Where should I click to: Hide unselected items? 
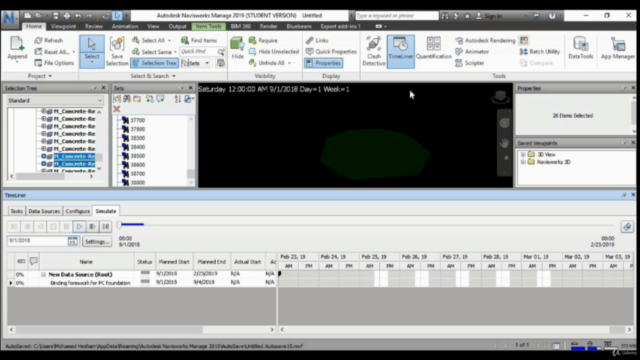[274, 51]
